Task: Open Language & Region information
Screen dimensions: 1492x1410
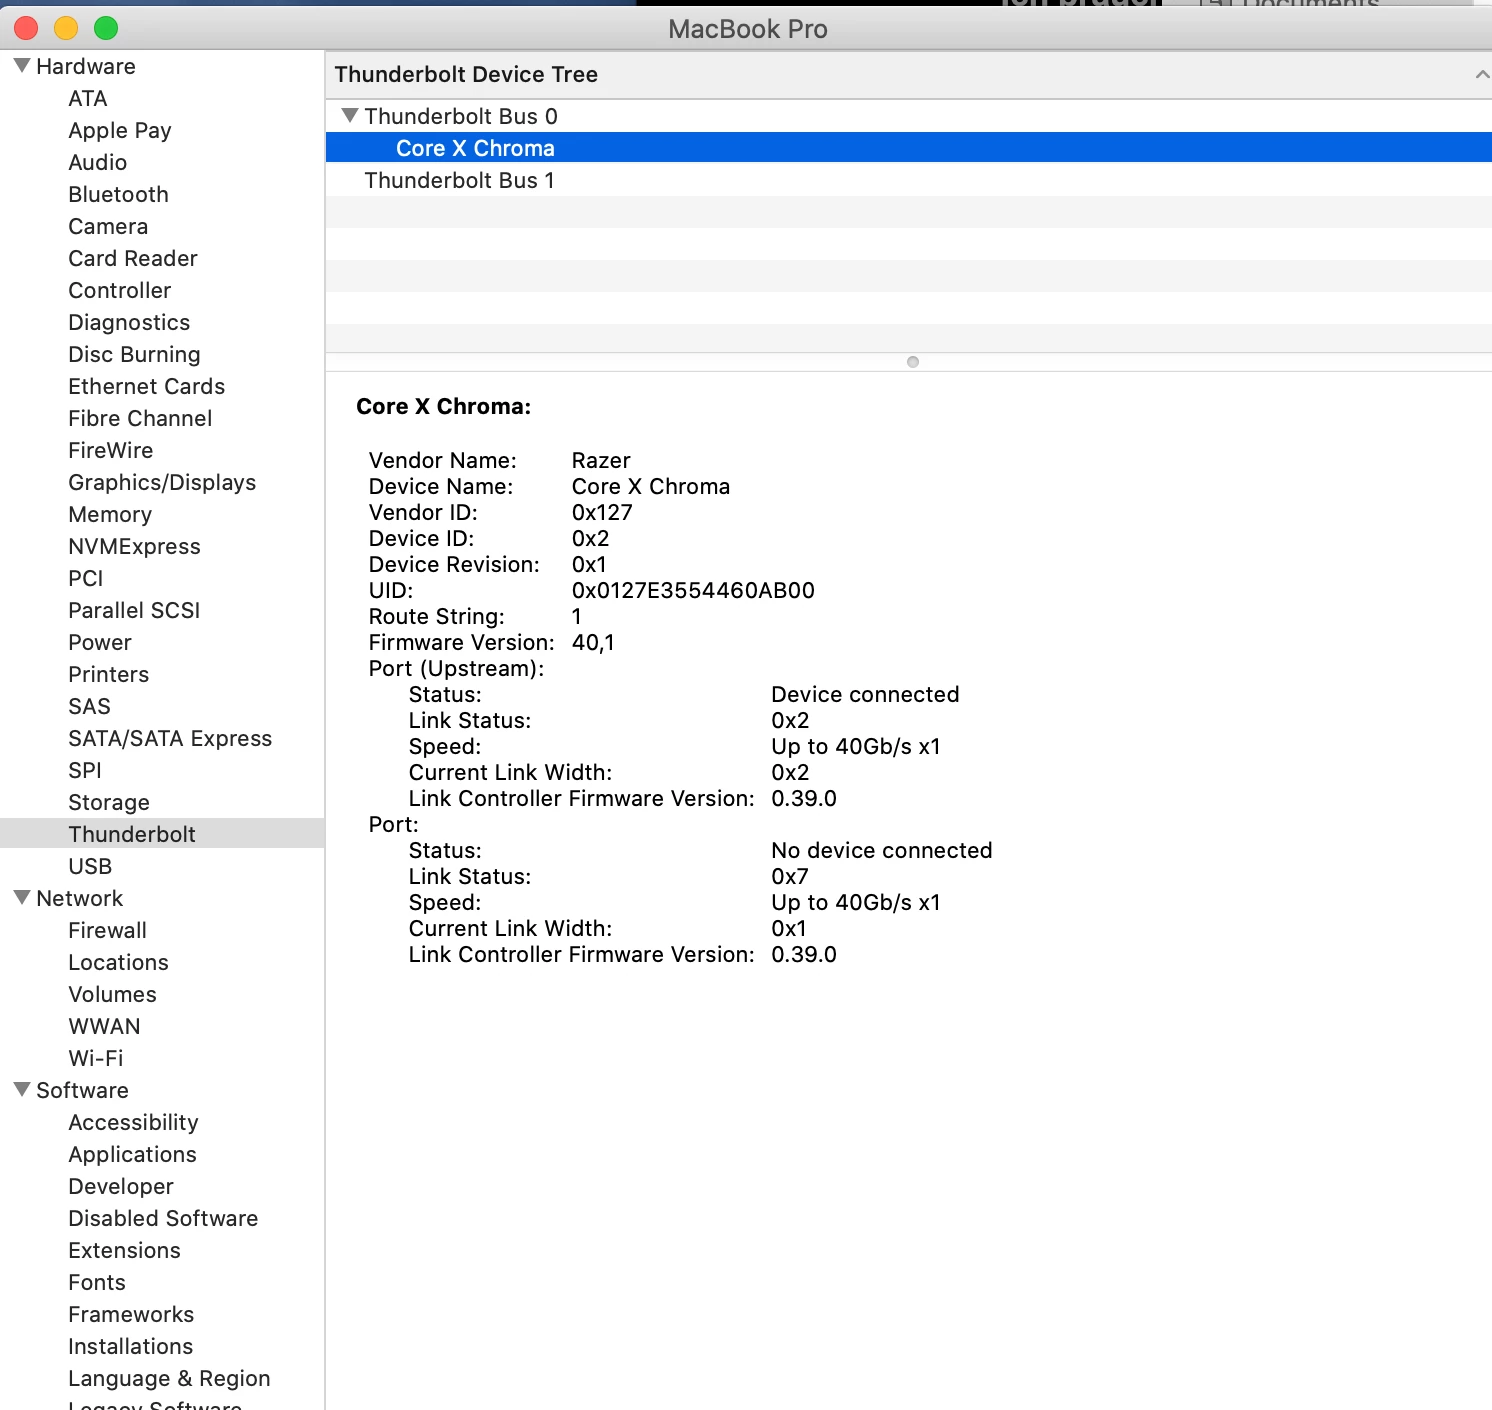Action: pos(169,1378)
